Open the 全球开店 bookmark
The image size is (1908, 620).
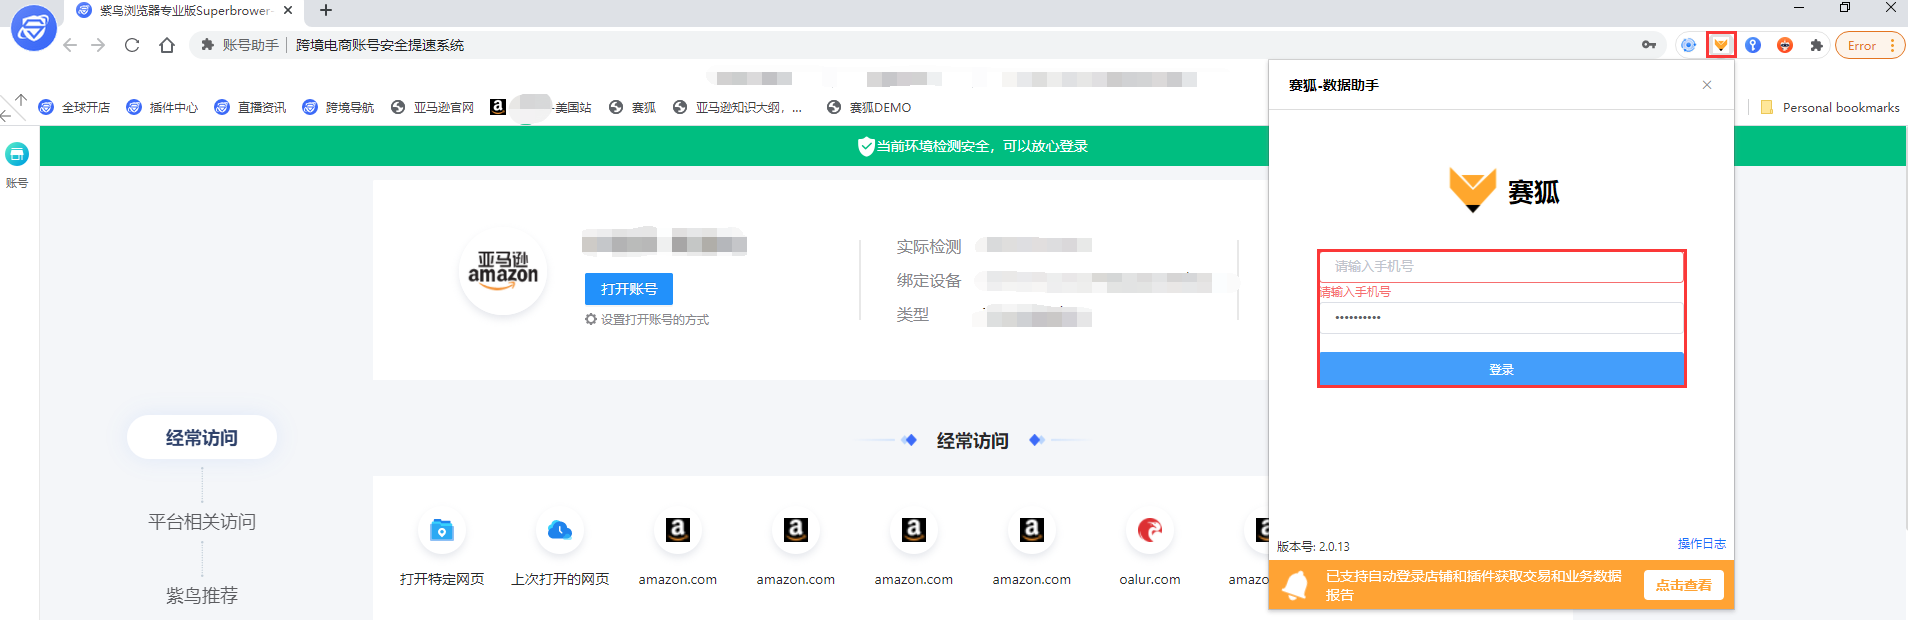(x=75, y=107)
